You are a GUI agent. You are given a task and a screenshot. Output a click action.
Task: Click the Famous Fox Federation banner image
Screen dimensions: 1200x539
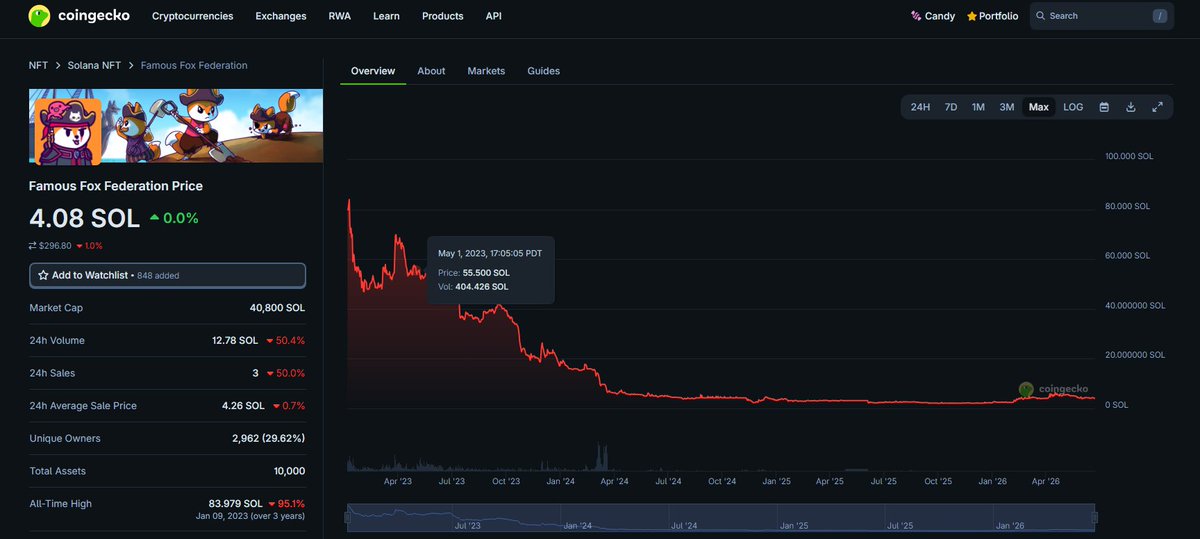tap(176, 126)
